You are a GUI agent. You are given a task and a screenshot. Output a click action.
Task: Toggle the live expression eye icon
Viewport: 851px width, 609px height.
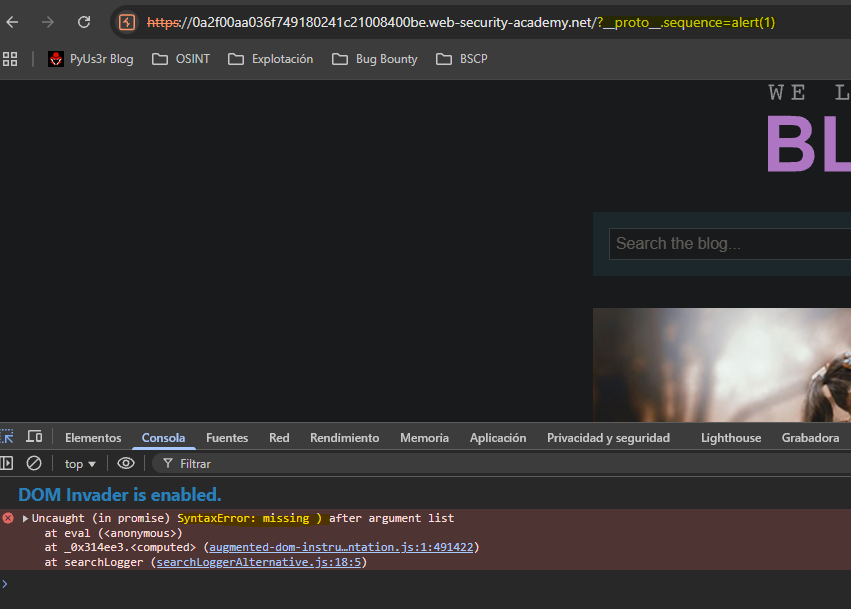(125, 463)
